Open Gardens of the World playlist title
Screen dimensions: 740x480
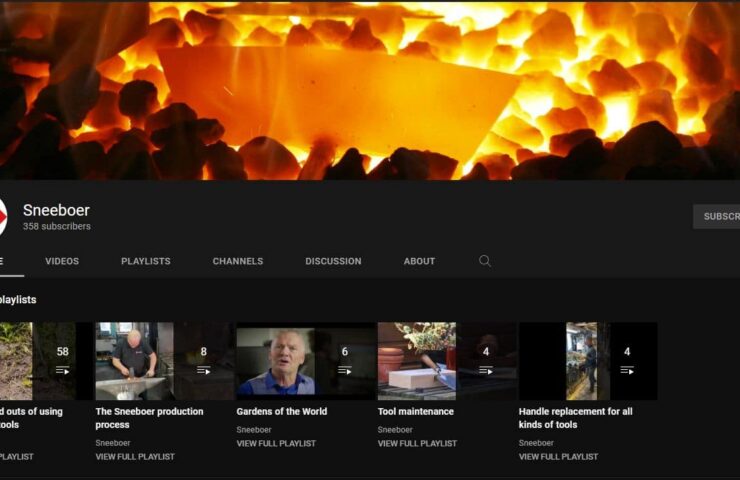[x=282, y=412]
